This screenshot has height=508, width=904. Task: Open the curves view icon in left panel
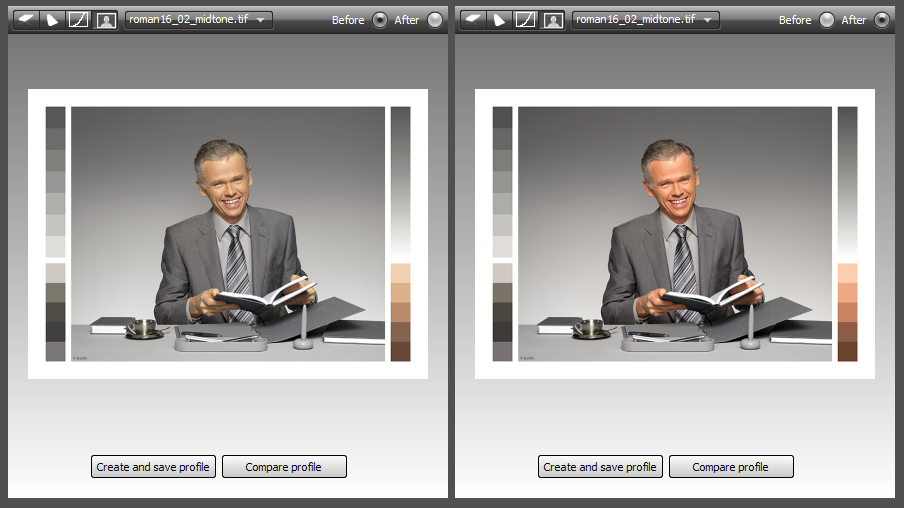coord(78,20)
